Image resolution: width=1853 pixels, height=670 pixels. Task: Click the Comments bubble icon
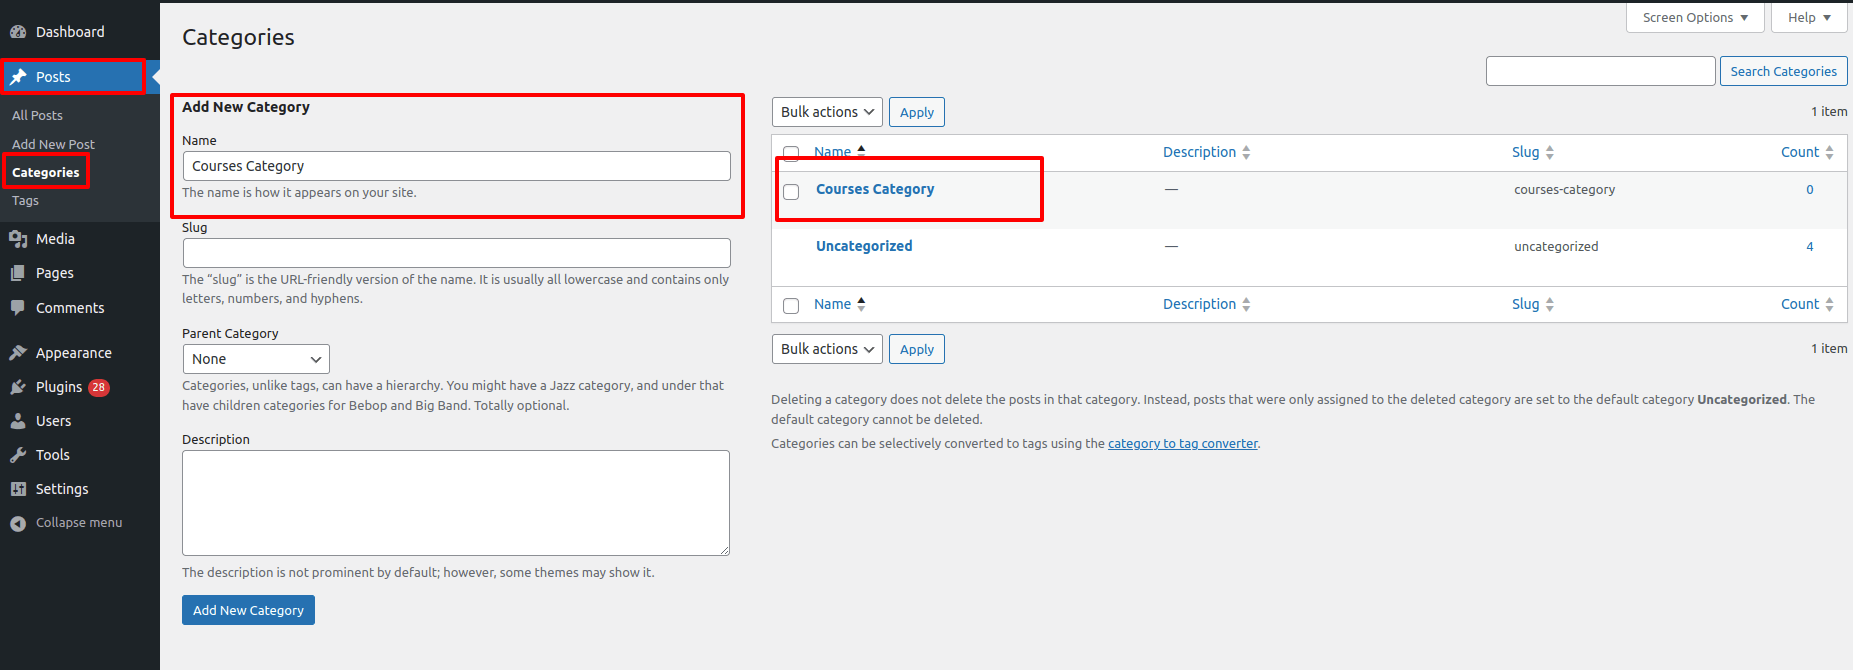point(18,308)
